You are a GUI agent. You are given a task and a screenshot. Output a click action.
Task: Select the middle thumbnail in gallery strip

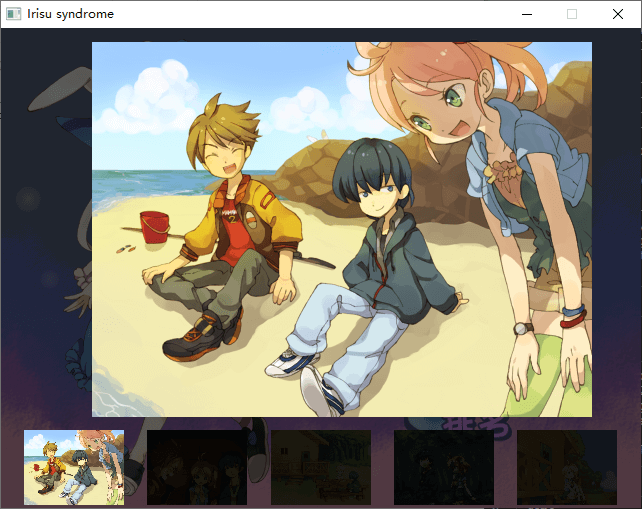click(x=320, y=467)
